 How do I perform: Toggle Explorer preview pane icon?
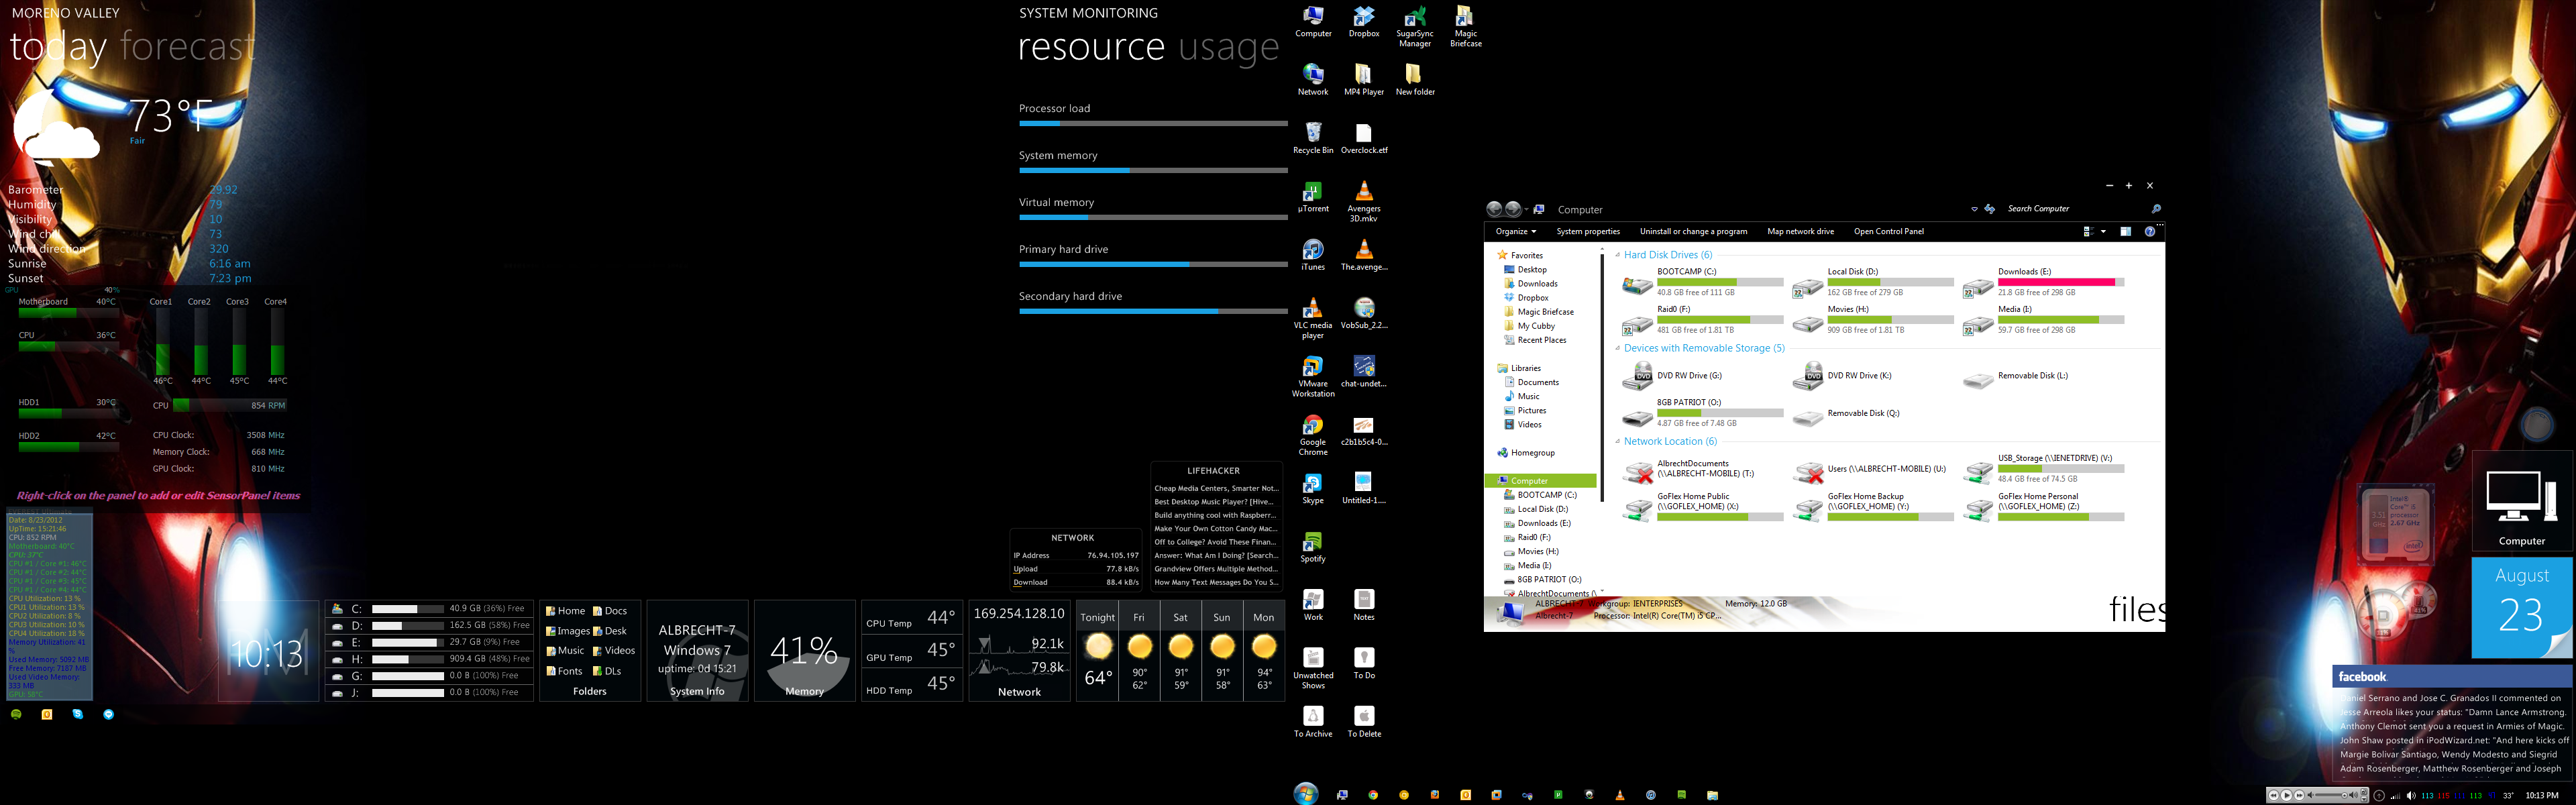click(x=2125, y=231)
